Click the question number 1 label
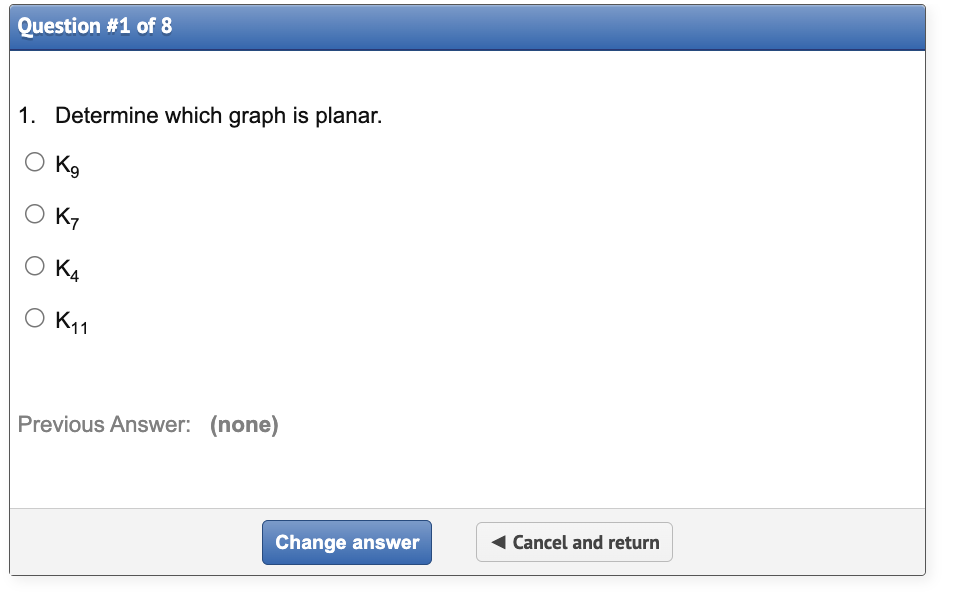954x598 pixels. [x=23, y=115]
